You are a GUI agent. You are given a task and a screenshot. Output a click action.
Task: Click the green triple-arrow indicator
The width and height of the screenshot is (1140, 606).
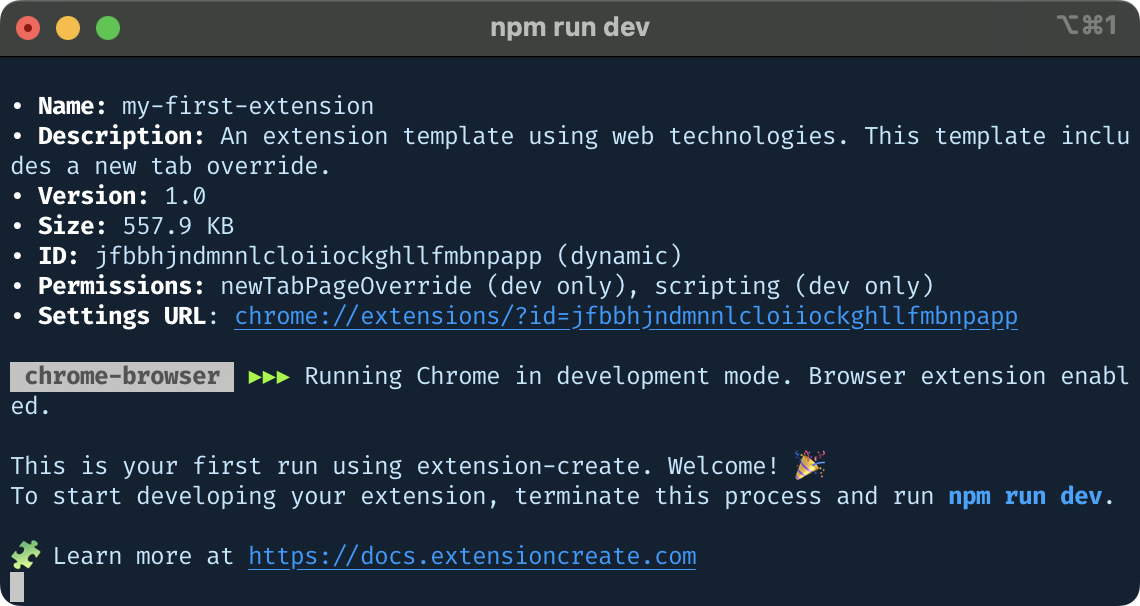click(269, 377)
